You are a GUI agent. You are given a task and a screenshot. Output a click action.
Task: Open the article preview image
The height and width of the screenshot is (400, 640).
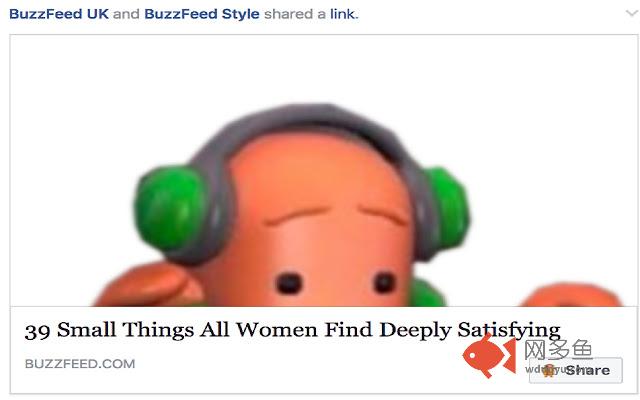[x=323, y=171]
